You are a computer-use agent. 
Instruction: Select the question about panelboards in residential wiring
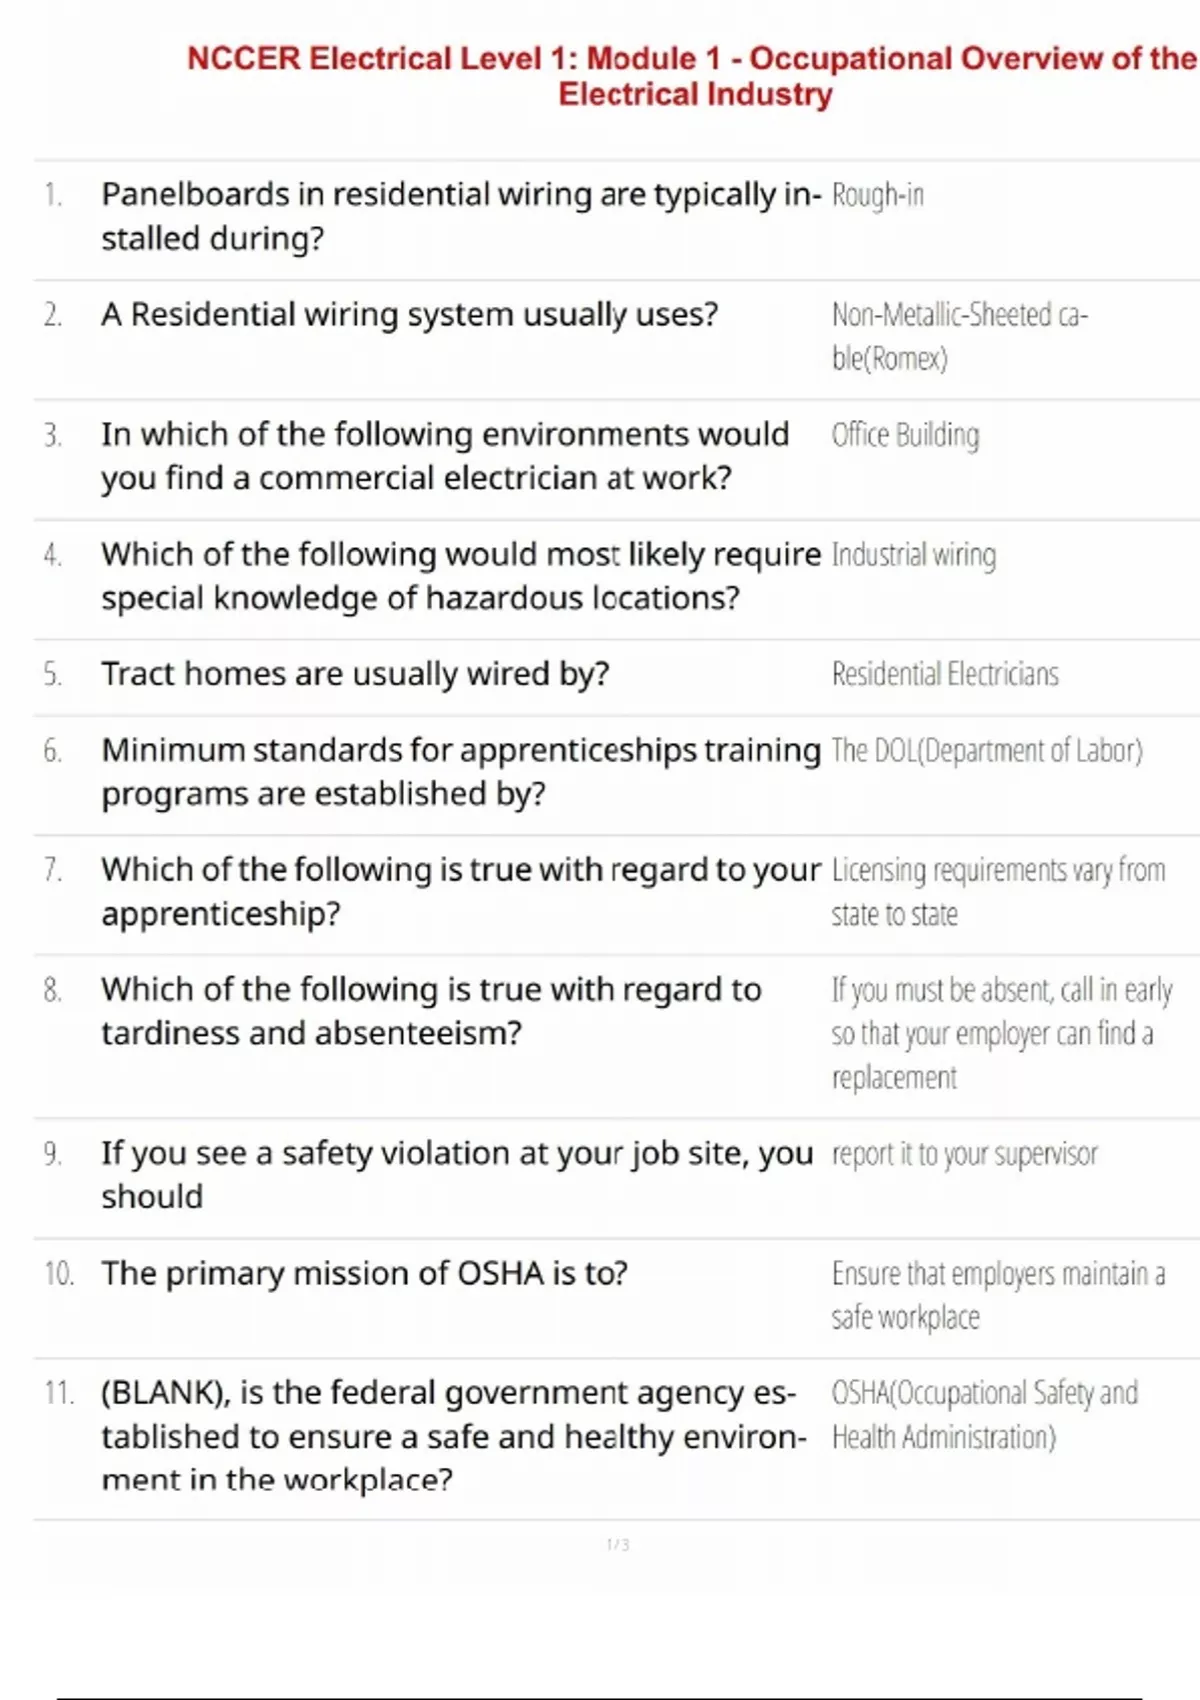460,216
